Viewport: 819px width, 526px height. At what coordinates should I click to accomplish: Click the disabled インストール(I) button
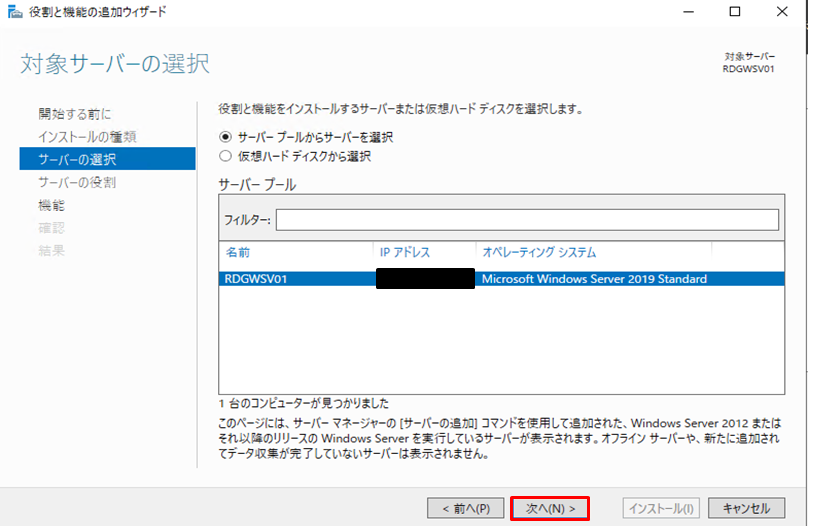pos(661,508)
